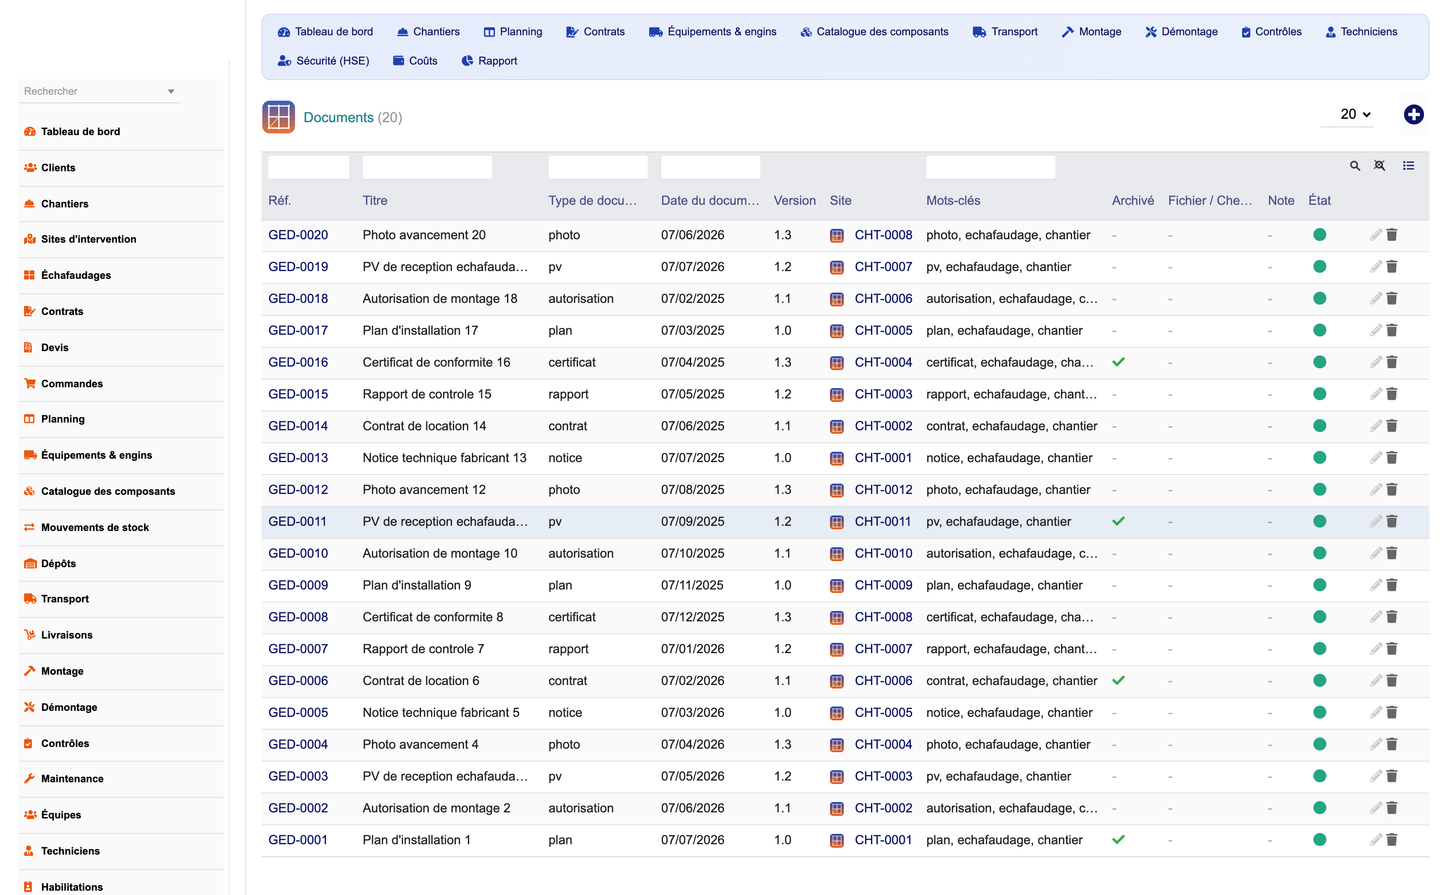Click the green status dot for GED-0020

(1319, 235)
